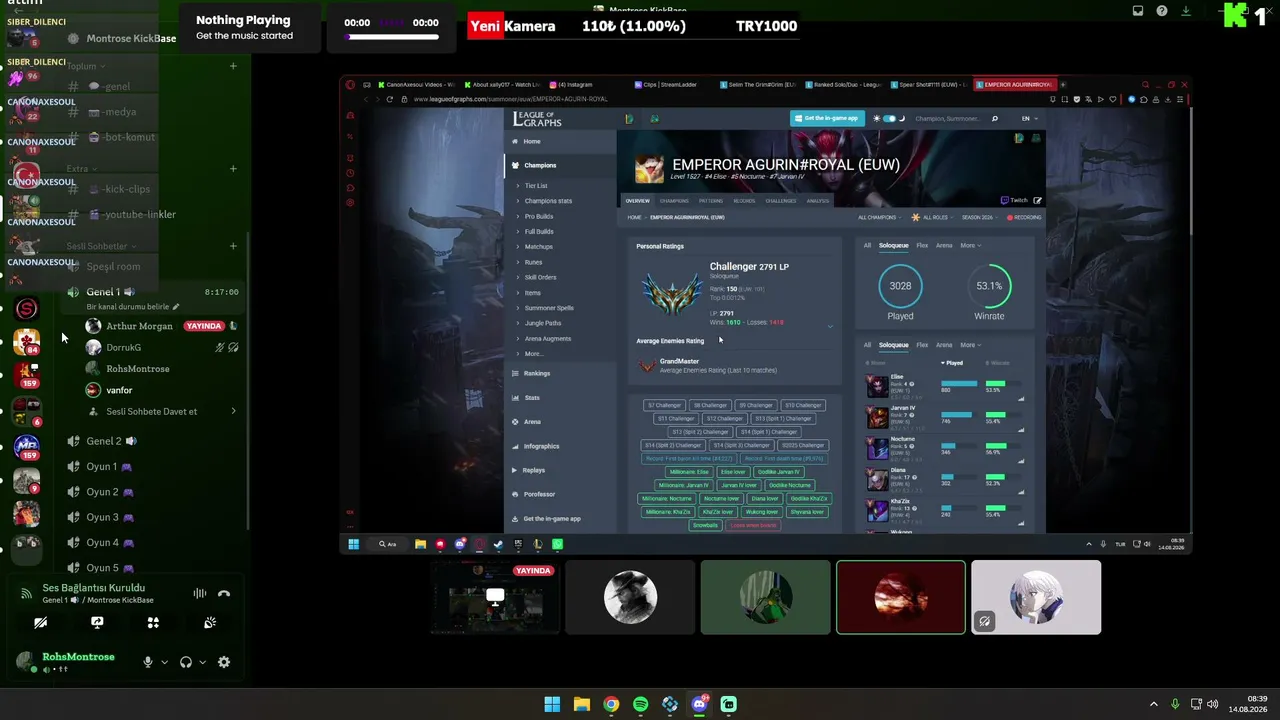
Task: Mute the microphone for RohsMontrose
Action: point(148,662)
